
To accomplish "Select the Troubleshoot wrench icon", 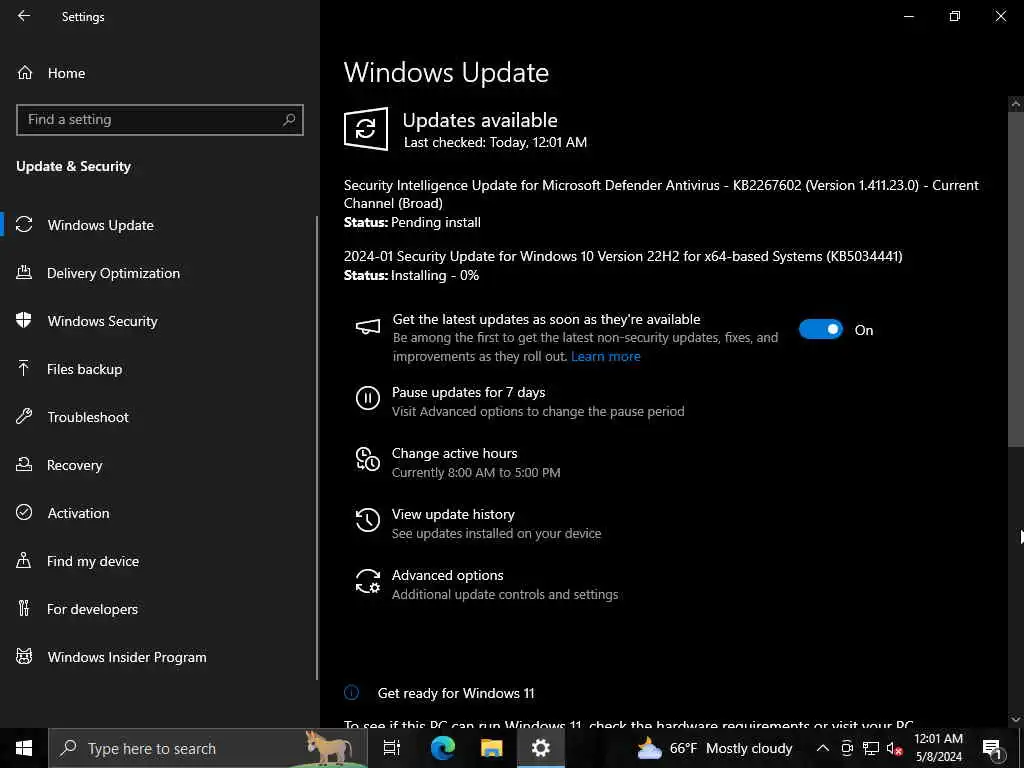I will pyautogui.click(x=24, y=417).
